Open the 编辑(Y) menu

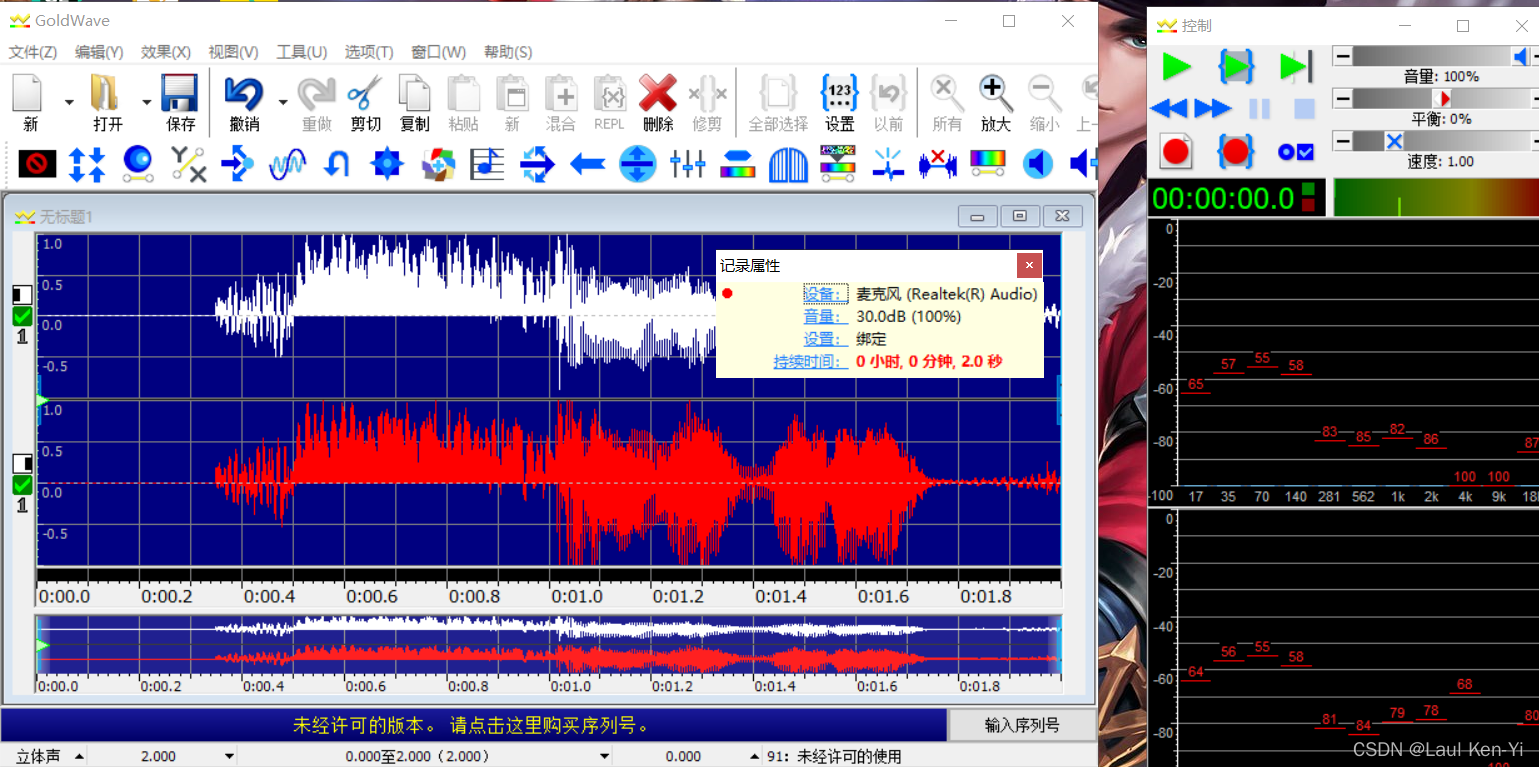coord(99,52)
